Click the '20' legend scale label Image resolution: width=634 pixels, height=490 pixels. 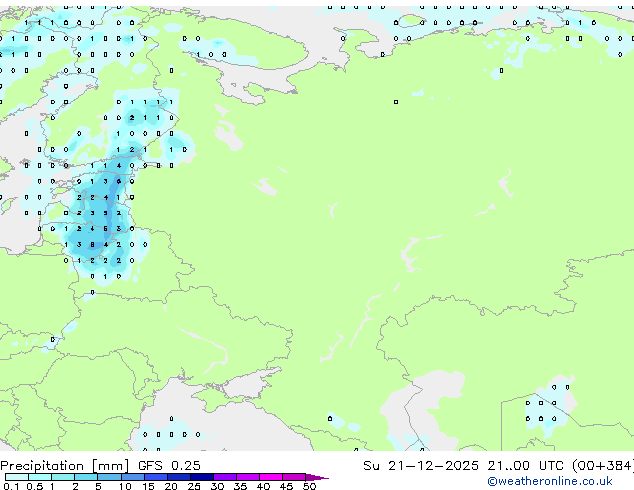click(171, 486)
